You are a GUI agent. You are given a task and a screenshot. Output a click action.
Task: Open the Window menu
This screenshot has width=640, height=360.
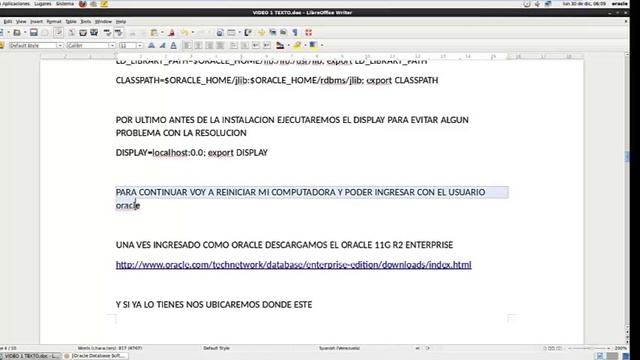point(103,22)
